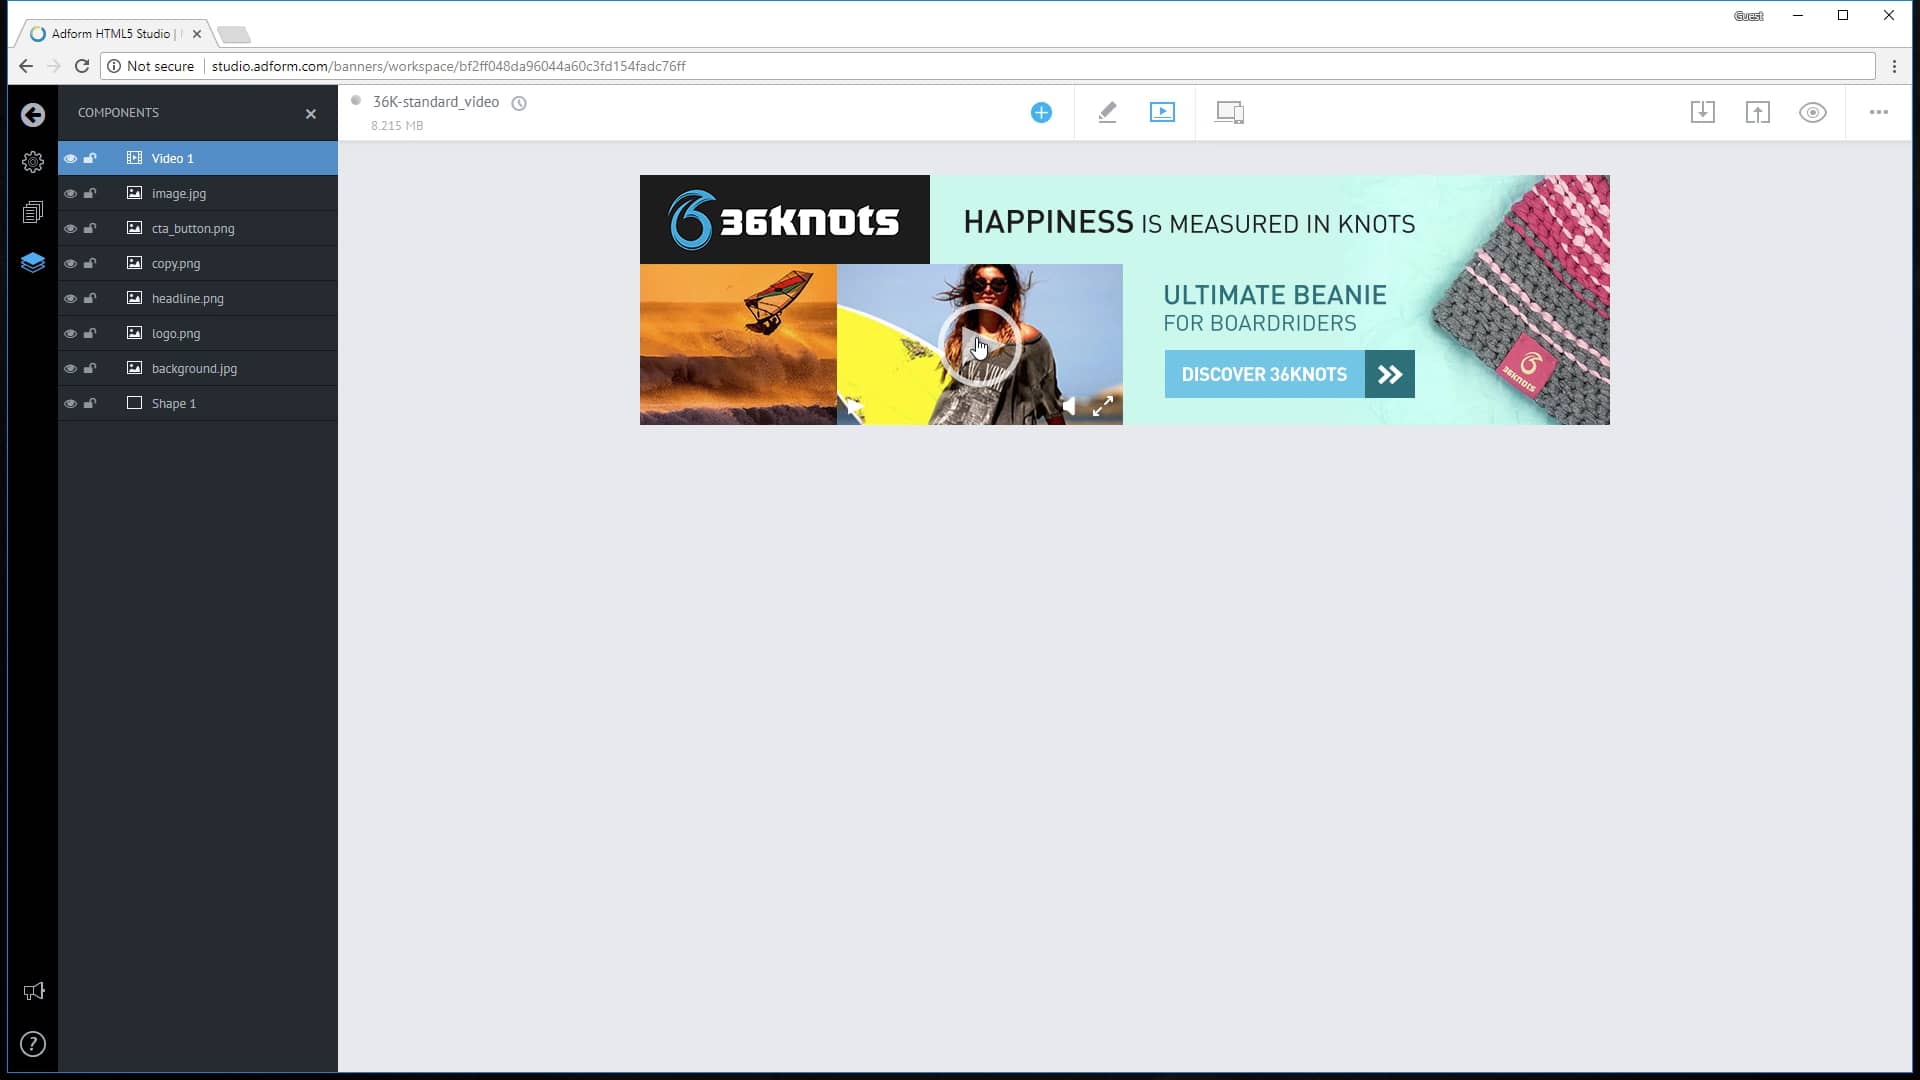Image resolution: width=1920 pixels, height=1080 pixels.
Task: Click the Download banner icon
Action: (x=1703, y=112)
